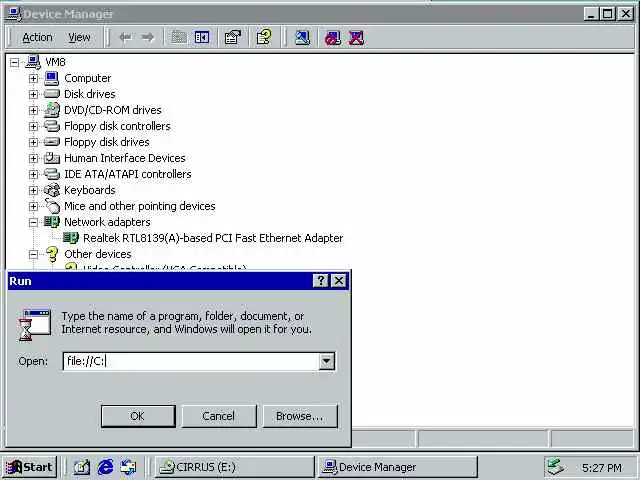Click into the Open text field
Screen dimensions: 640x480
[x=191, y=361]
